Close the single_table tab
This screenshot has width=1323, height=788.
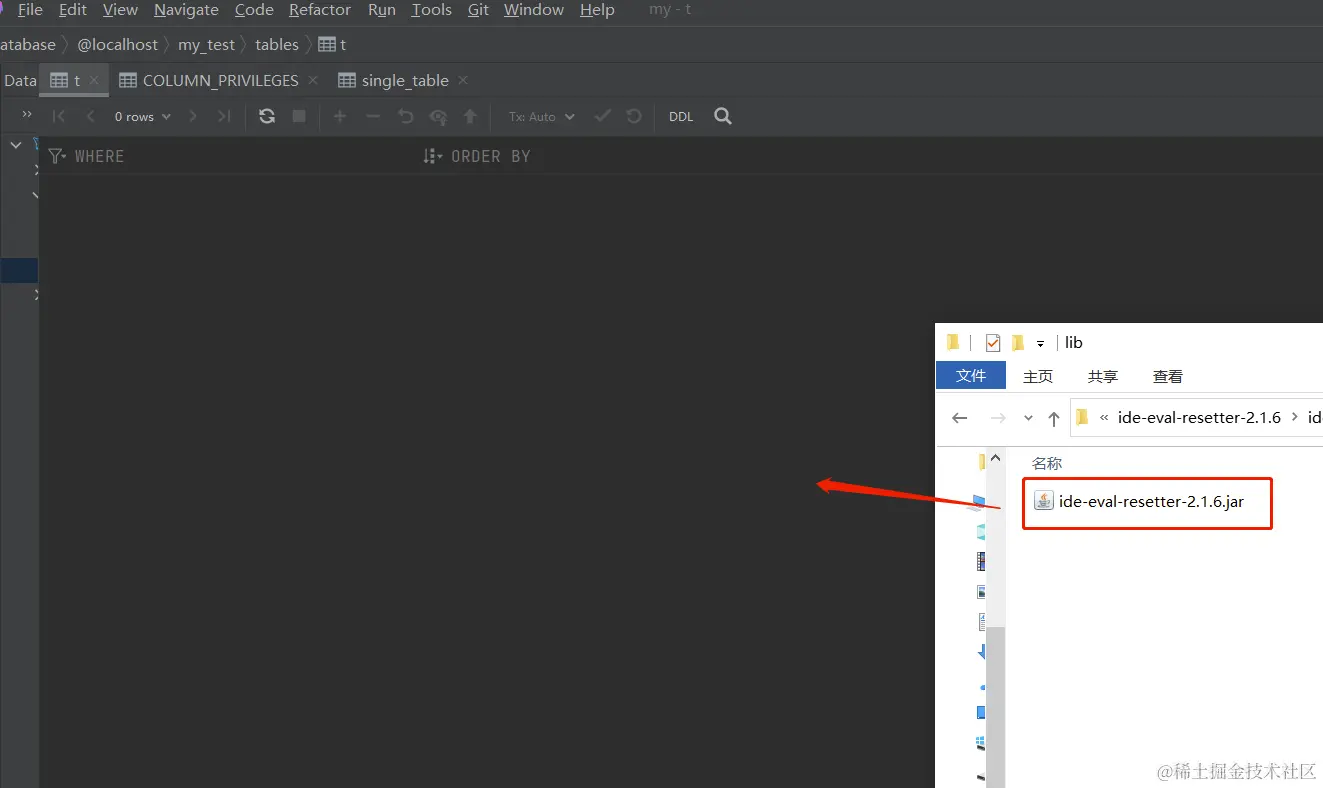tap(463, 80)
